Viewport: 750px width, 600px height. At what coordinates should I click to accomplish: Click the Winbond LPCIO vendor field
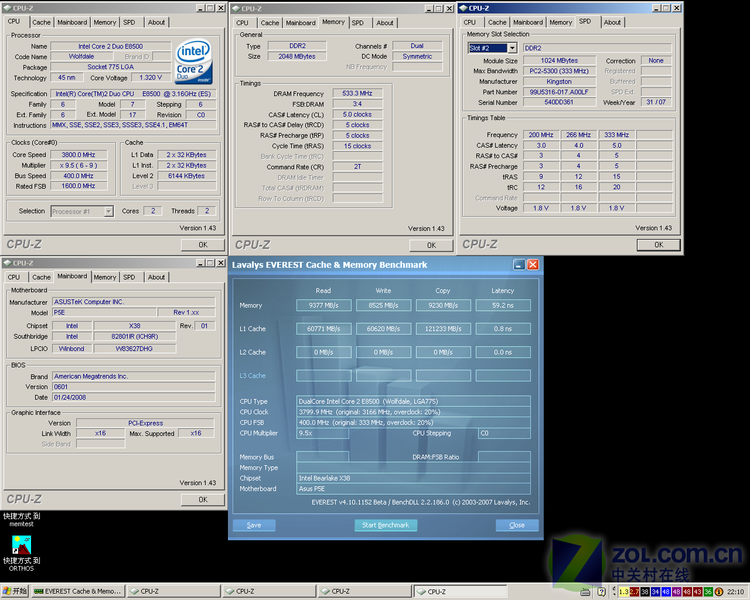[x=72, y=349]
